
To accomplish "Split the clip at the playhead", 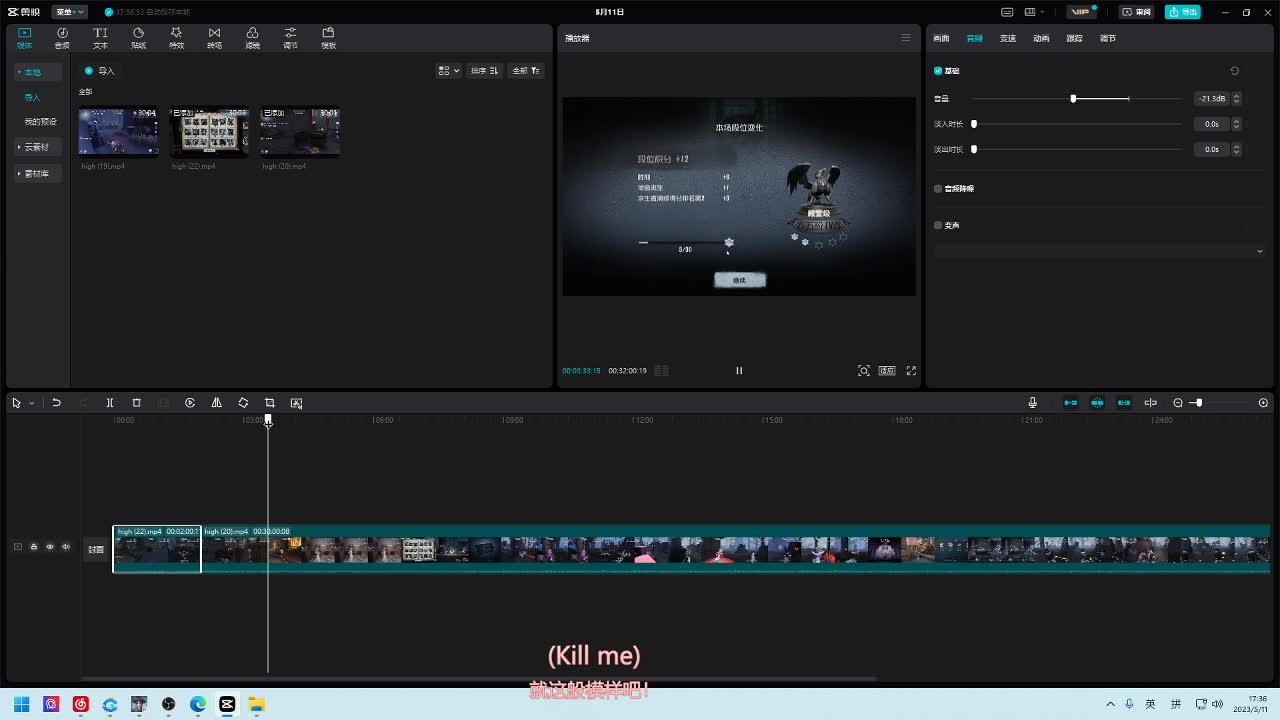I will [x=110, y=403].
